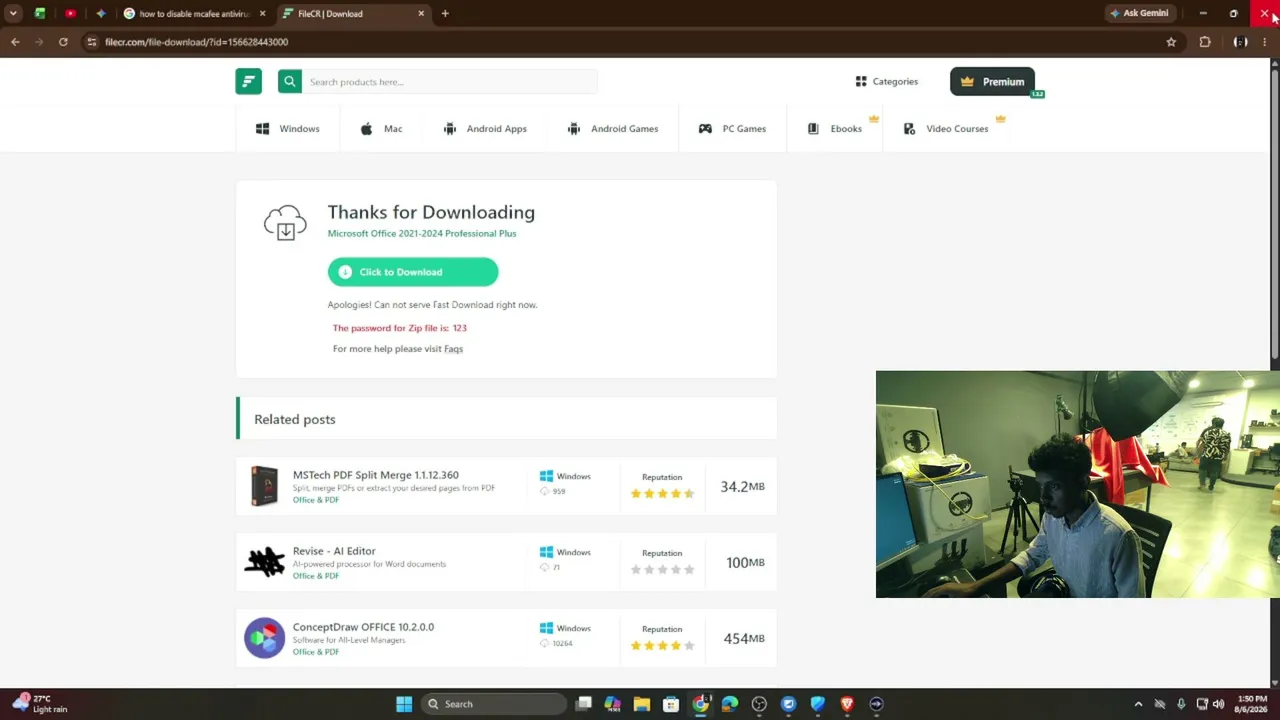Open Revise - AI Editor post
This screenshot has height=720, width=1280.
[x=334, y=551]
